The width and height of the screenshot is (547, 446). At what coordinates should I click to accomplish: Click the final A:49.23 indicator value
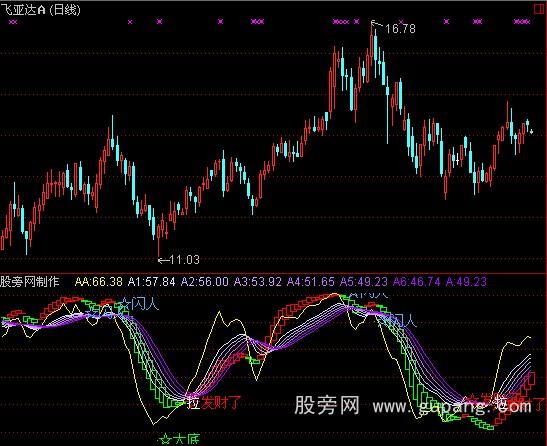coord(466,282)
